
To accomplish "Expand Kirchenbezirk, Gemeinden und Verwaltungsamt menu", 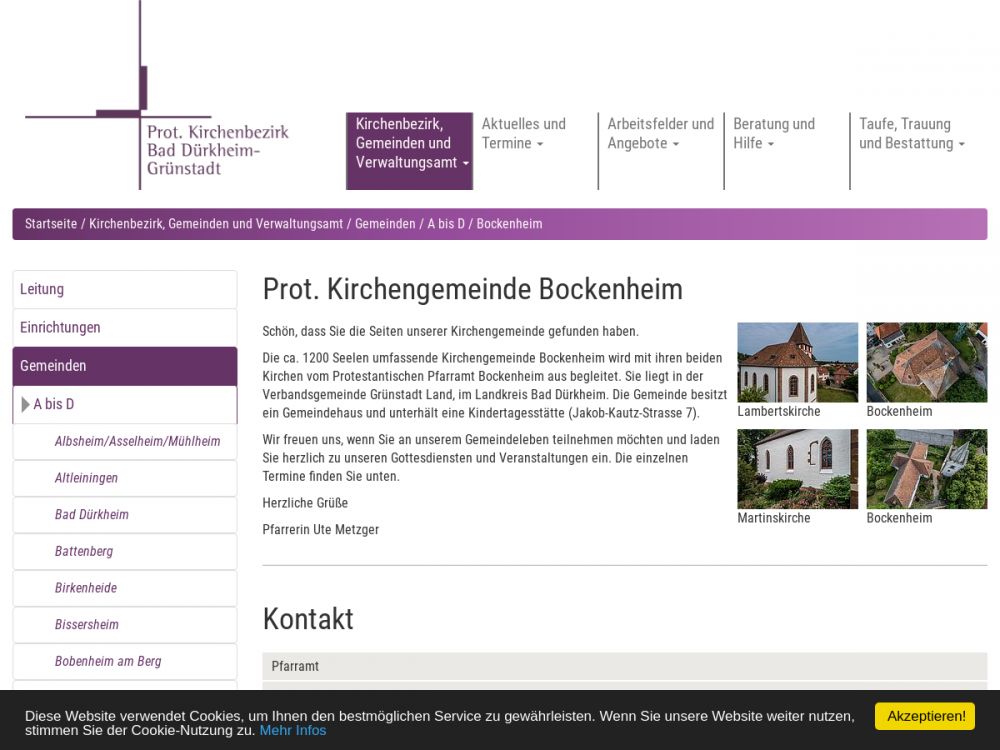I will pyautogui.click(x=409, y=143).
